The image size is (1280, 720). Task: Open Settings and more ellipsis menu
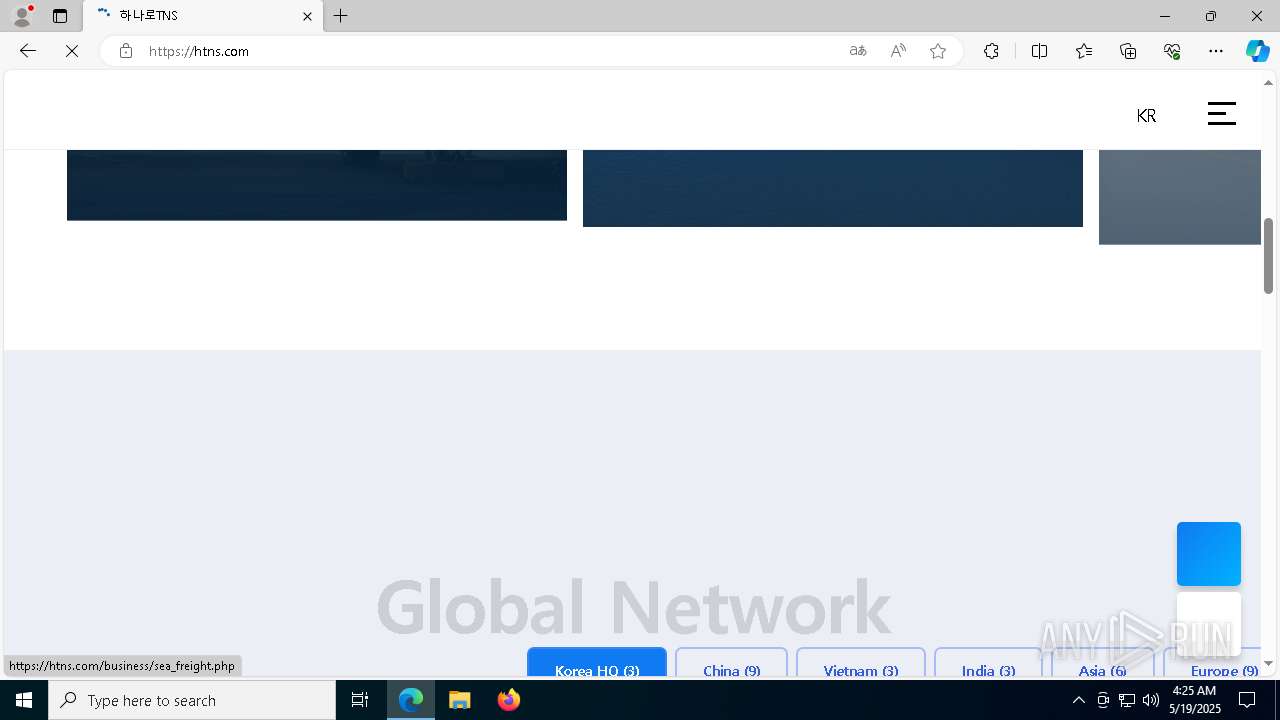[x=1216, y=51]
